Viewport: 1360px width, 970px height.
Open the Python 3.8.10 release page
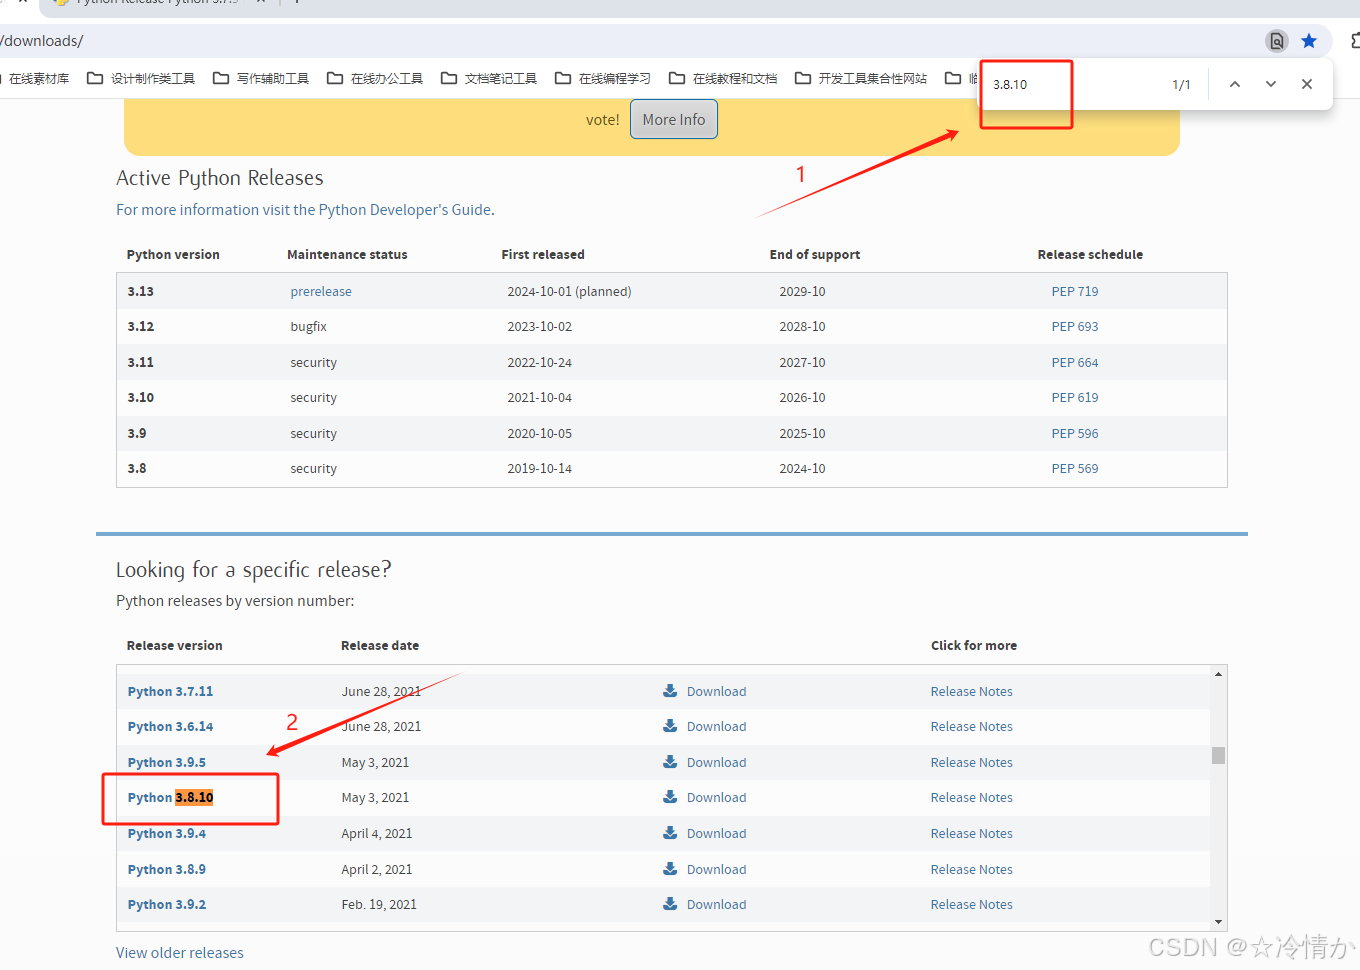tap(170, 798)
